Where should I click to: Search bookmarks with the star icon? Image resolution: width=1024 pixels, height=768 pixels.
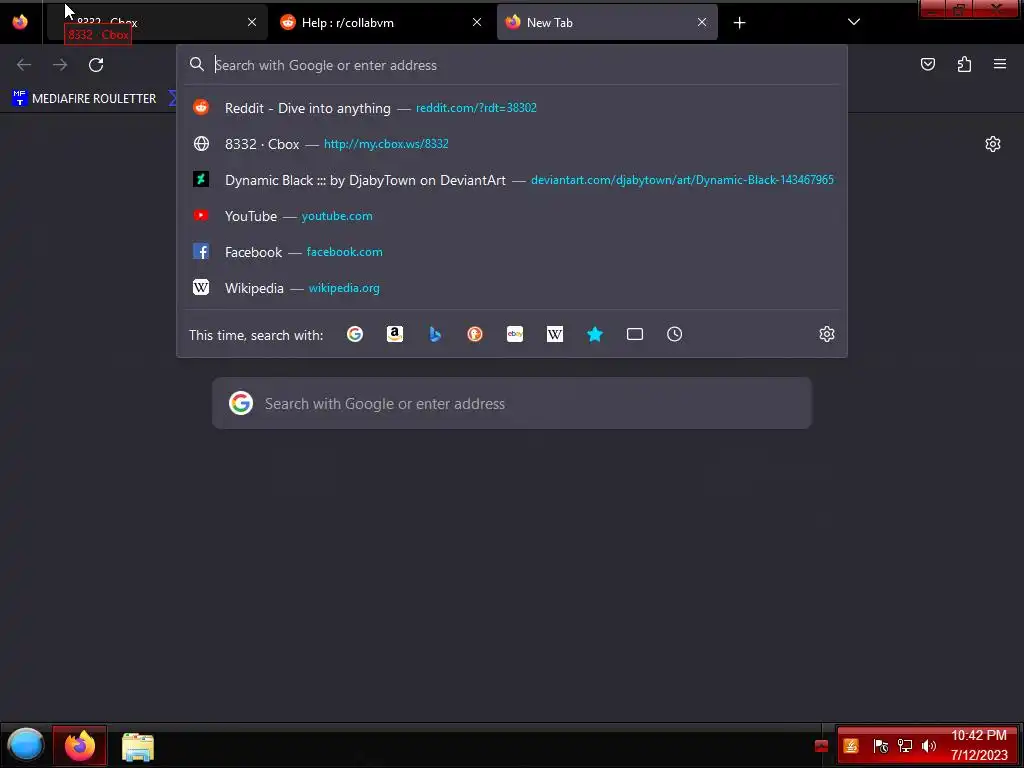[x=595, y=334]
